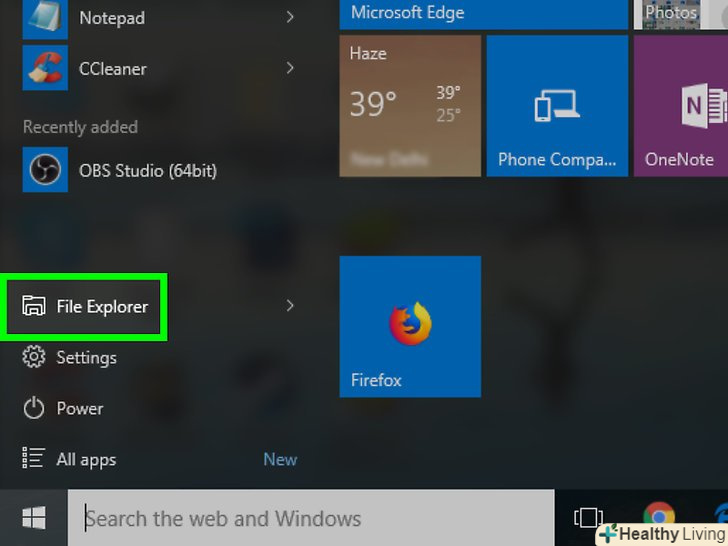Image resolution: width=728 pixels, height=546 pixels.
Task: Click the Power icon
Action: [33, 409]
